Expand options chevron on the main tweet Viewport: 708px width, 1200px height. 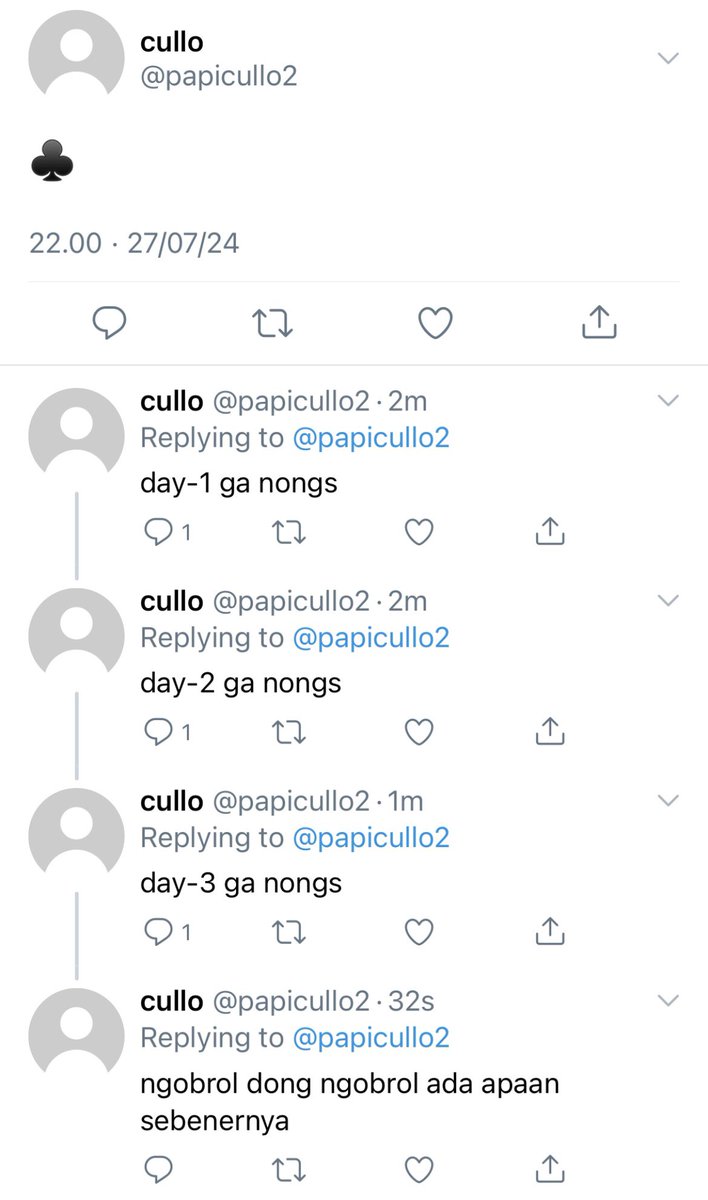(x=668, y=59)
